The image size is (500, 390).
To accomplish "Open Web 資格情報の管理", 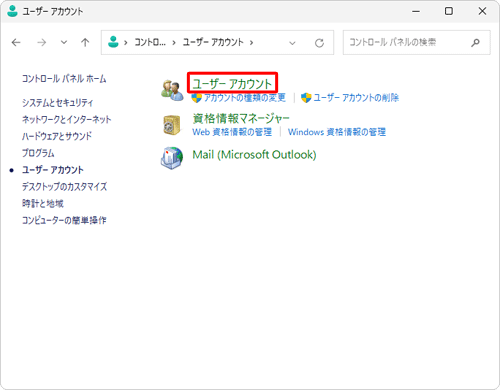I will [x=232, y=132].
